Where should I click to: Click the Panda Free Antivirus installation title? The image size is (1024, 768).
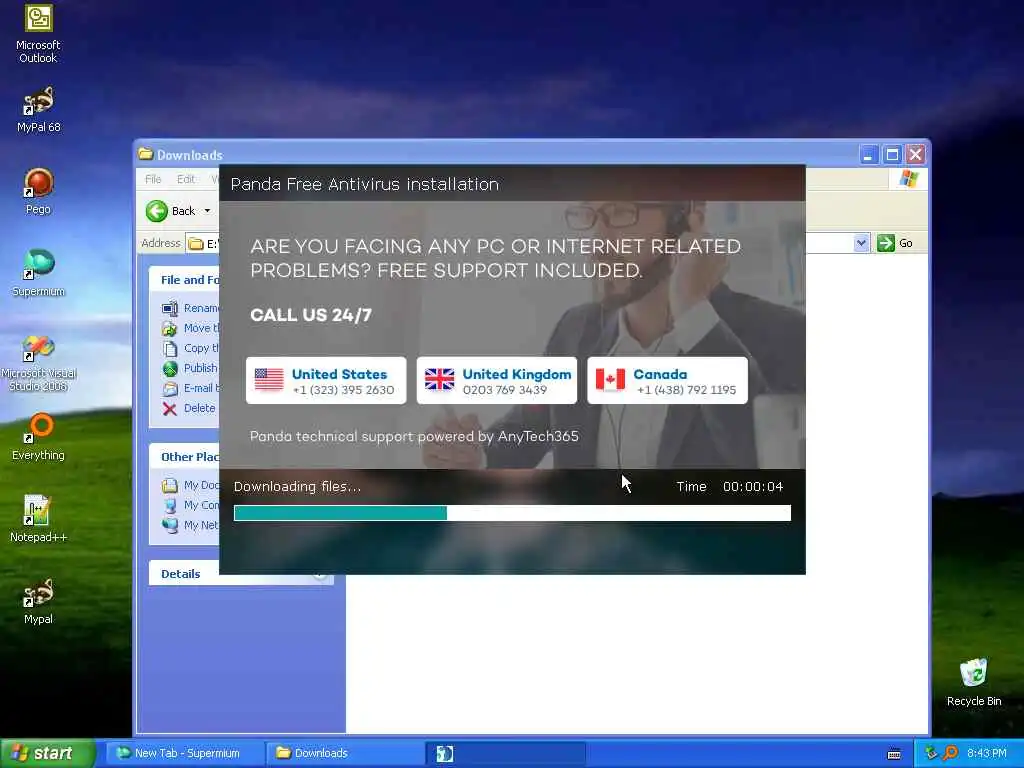(364, 184)
